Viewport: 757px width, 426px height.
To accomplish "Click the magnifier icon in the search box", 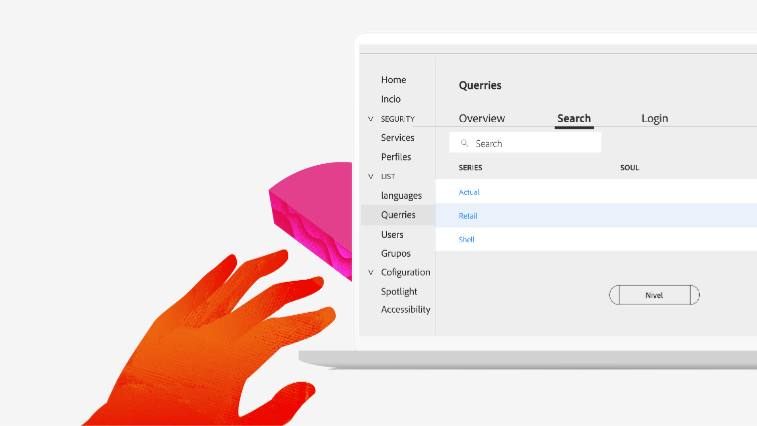I will 465,144.
